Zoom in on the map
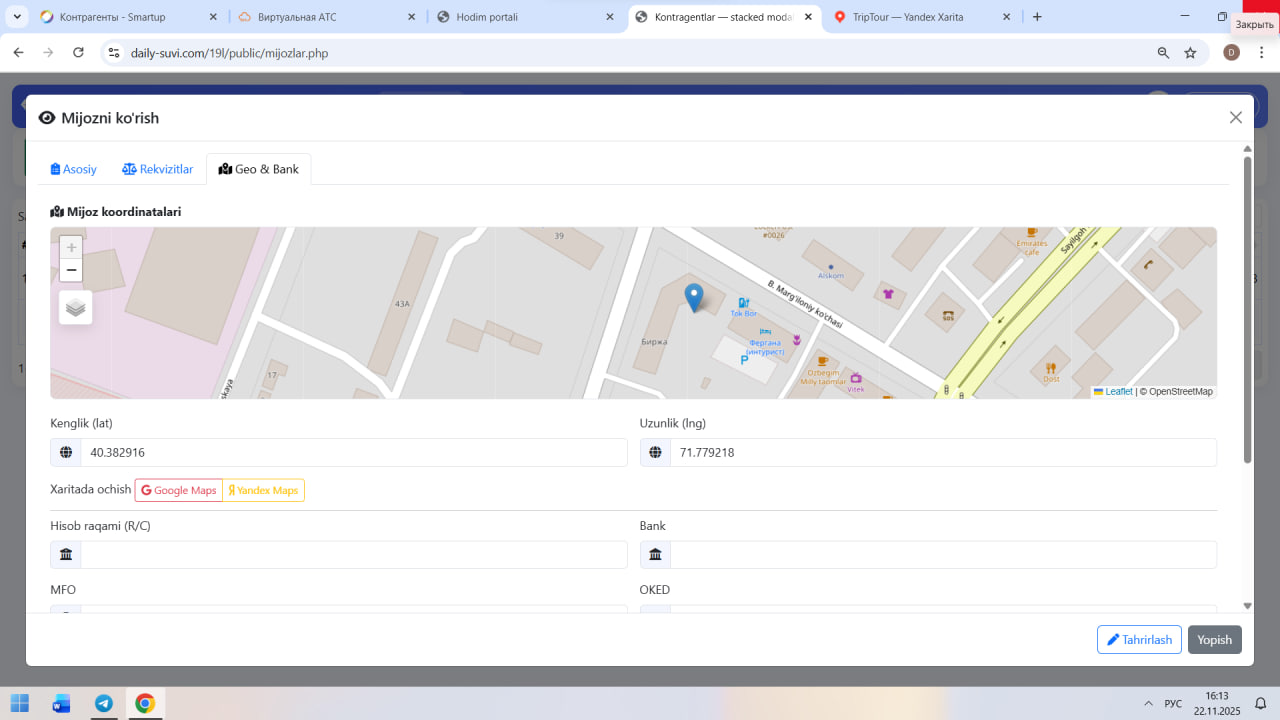This screenshot has height=720, width=1280. (71, 247)
